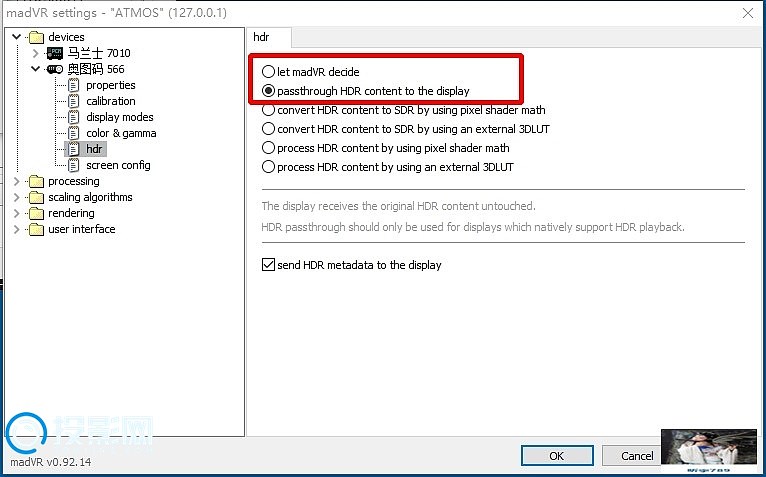Screen dimensions: 766x477
Task: Select the user interface tree item
Action: [82, 229]
